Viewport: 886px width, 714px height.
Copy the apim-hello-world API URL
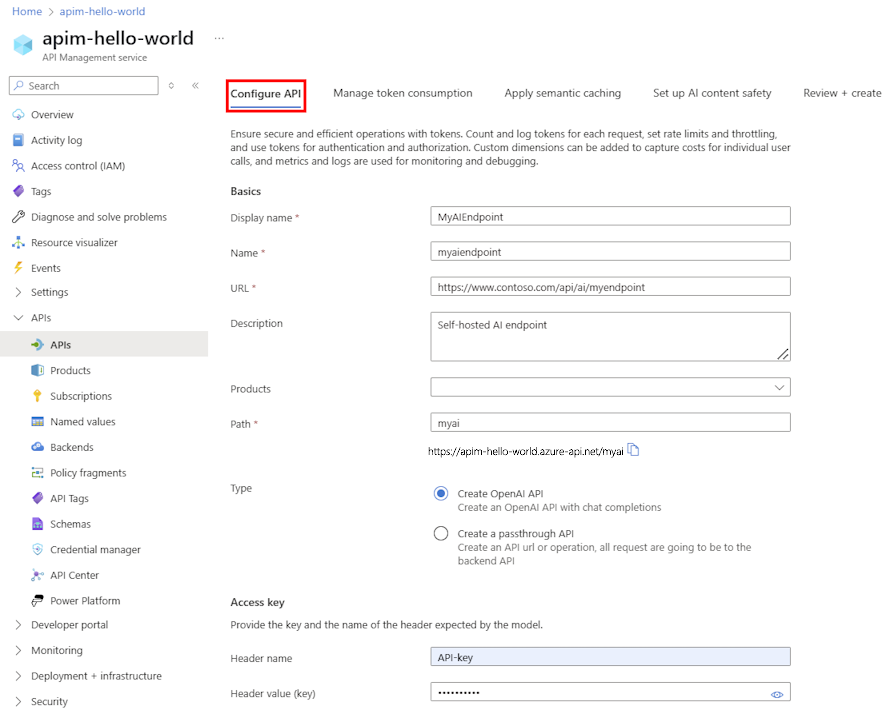tap(634, 449)
